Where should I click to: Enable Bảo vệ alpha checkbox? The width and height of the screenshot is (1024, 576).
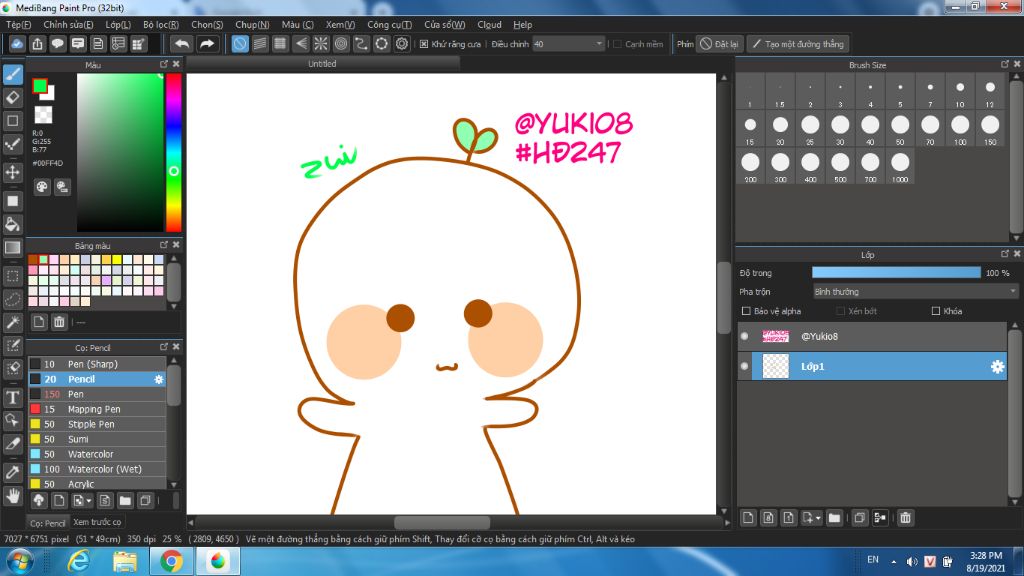pyautogui.click(x=746, y=311)
